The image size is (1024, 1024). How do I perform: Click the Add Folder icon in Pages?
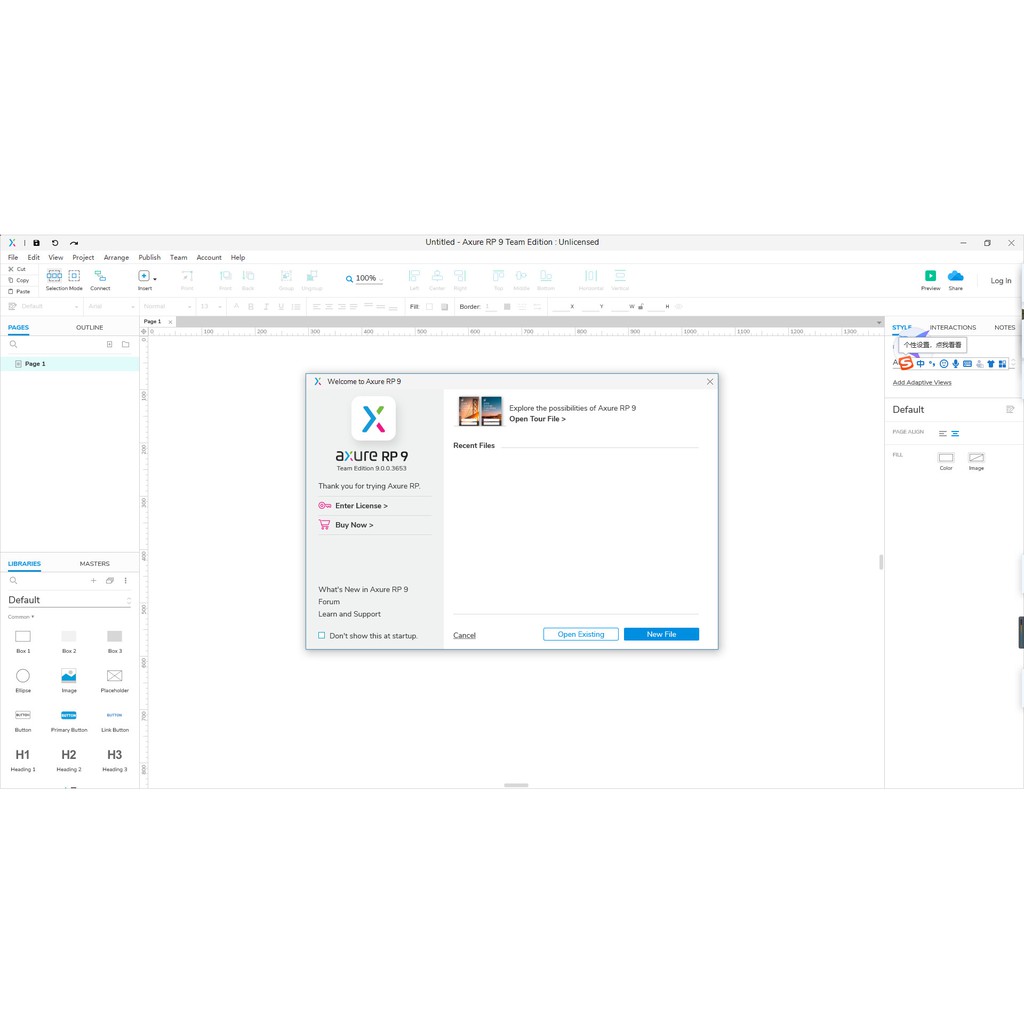pos(125,344)
